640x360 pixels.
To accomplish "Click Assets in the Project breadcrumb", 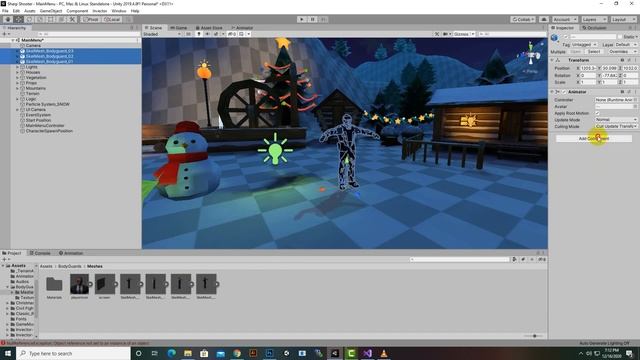I will (46, 266).
